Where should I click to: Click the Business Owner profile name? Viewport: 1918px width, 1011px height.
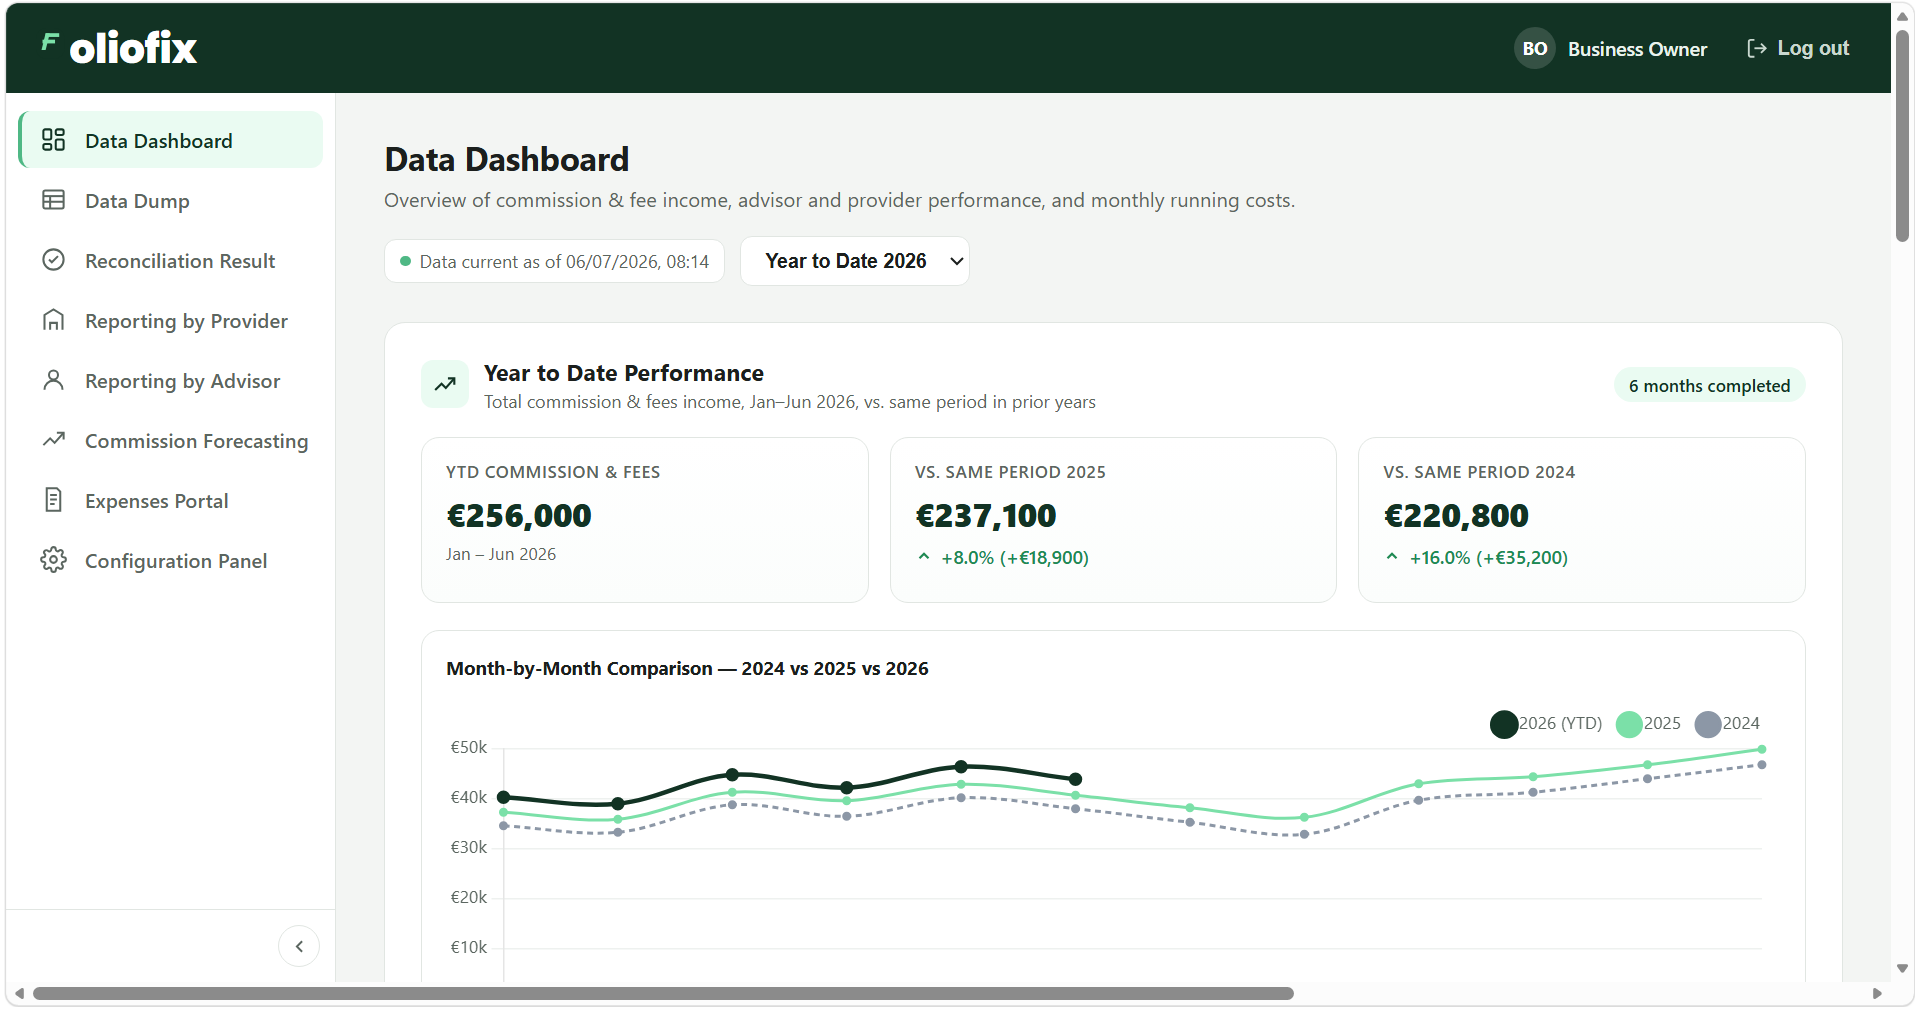tap(1637, 49)
